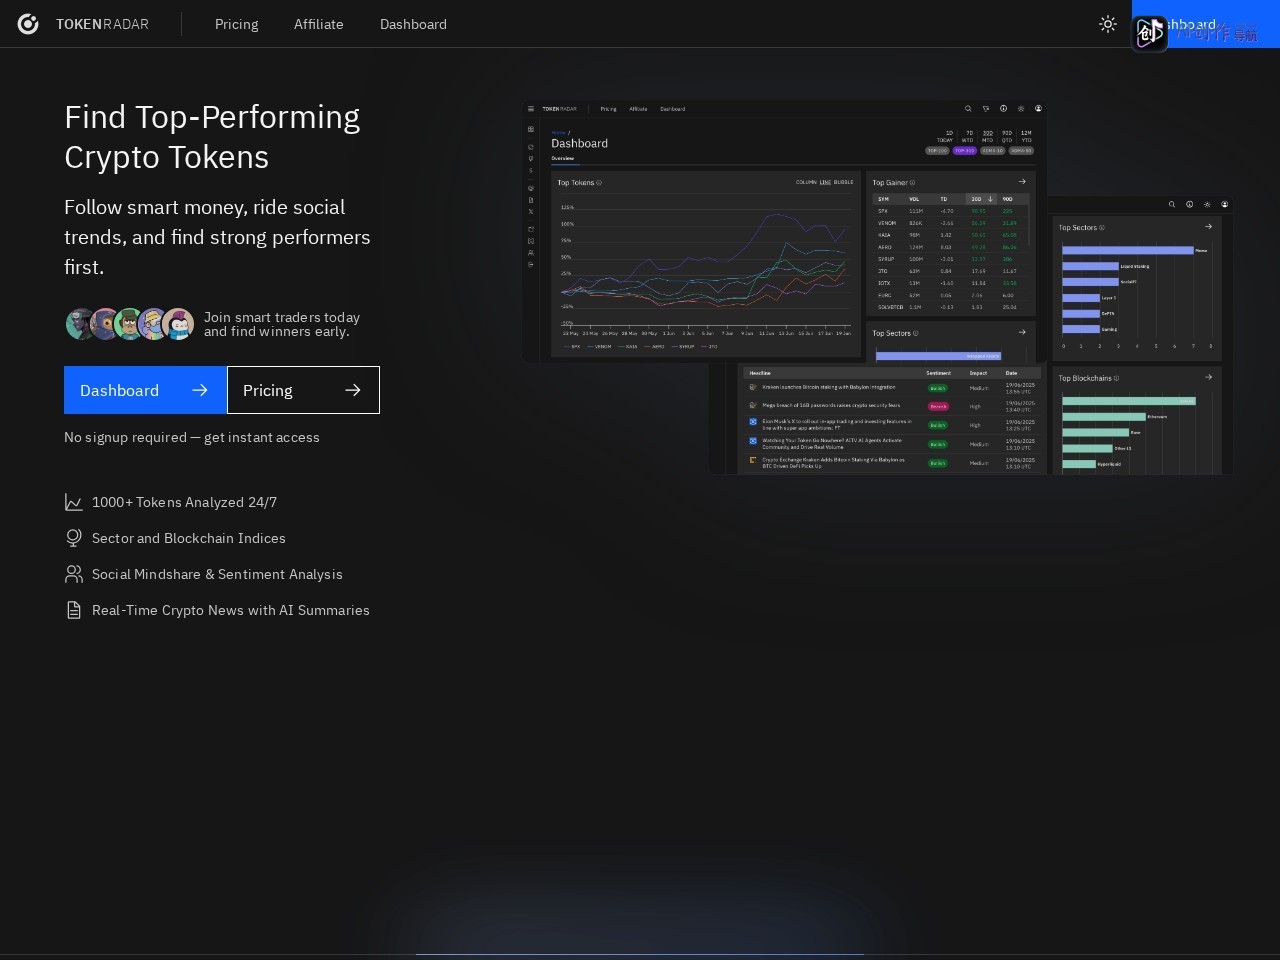Click the headline "Find Top-Performing Crypto Tokens"

[212, 137]
